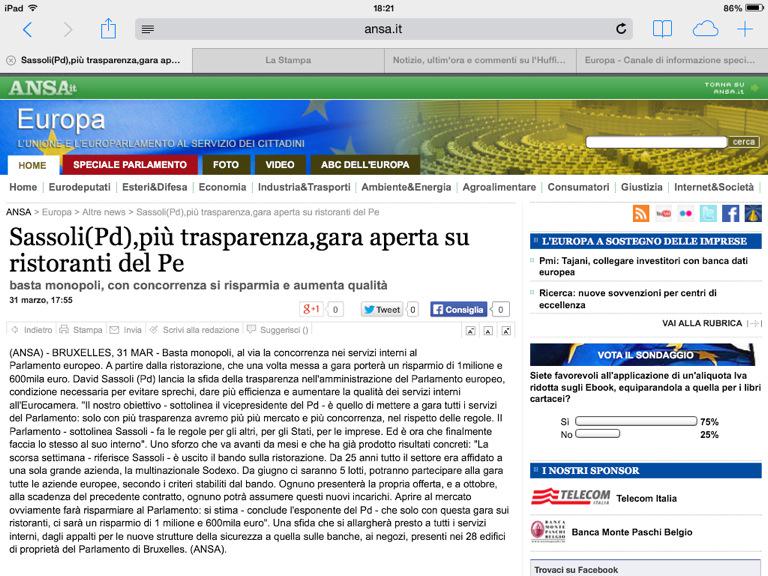Reload the page with the refresh icon

coord(621,29)
